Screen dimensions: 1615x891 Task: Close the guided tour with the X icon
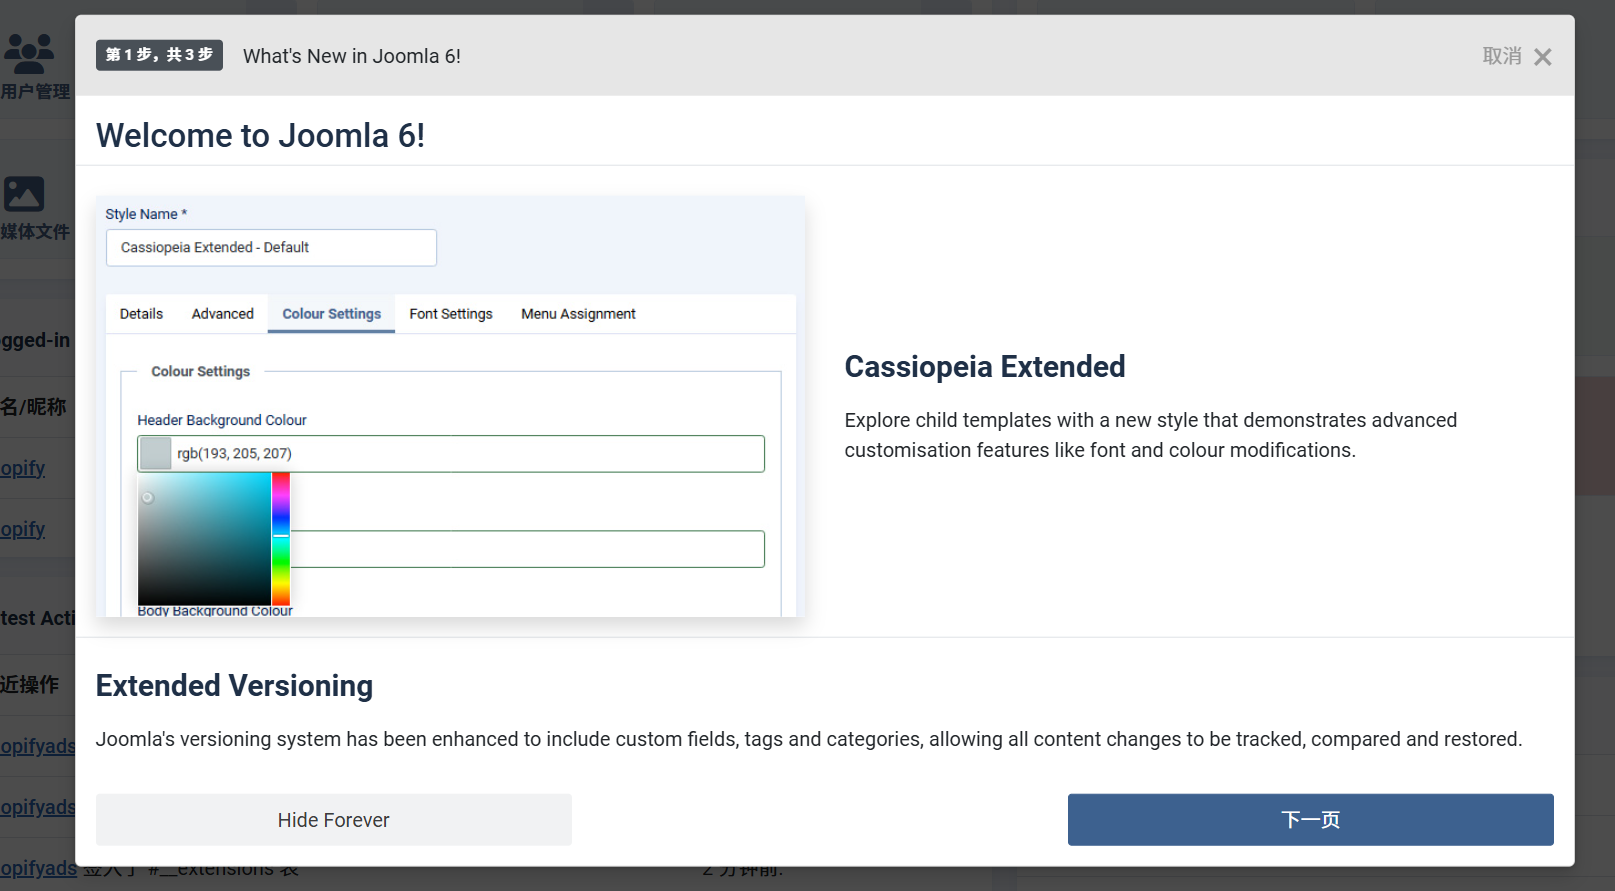pyautogui.click(x=1542, y=57)
